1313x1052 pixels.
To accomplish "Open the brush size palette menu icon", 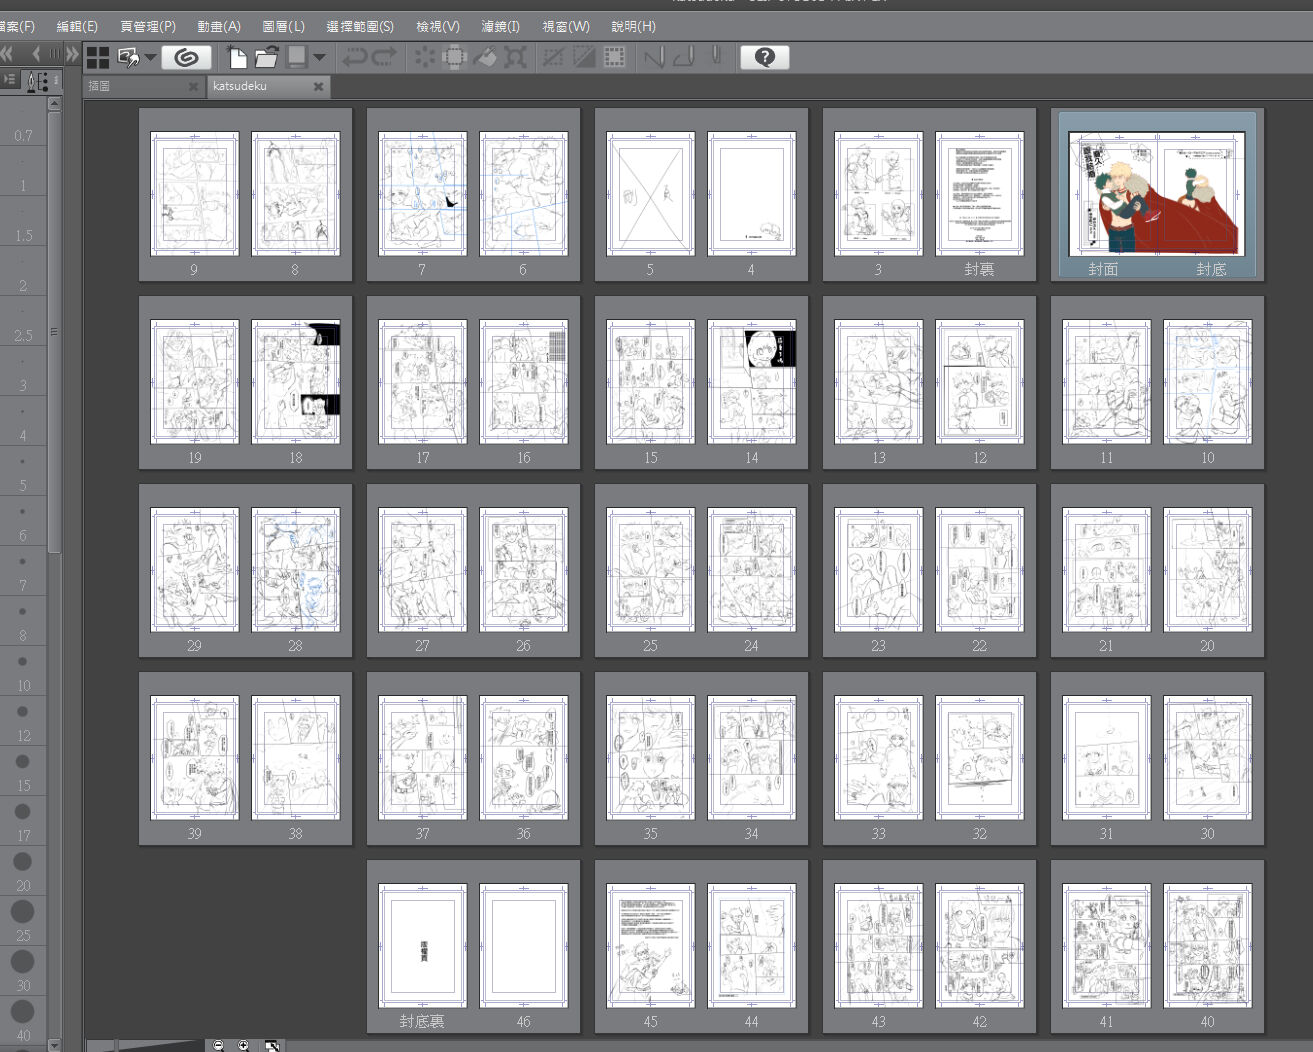I will [9, 79].
